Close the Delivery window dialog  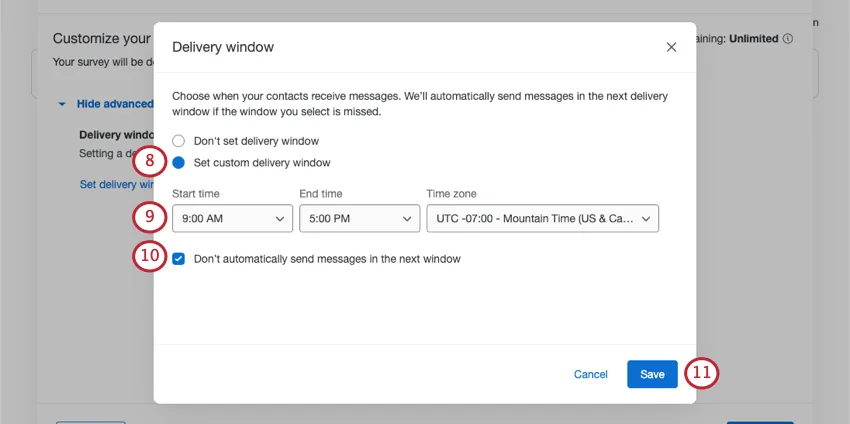pyautogui.click(x=671, y=47)
